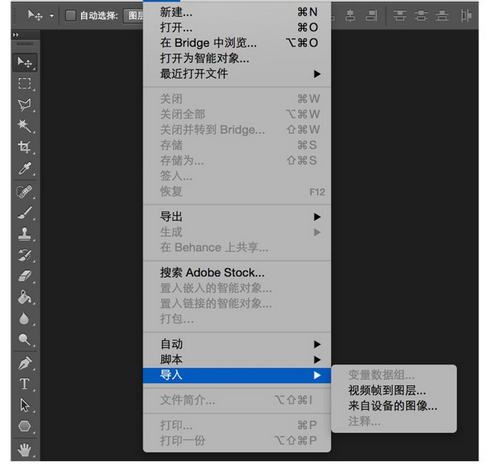The image size is (493, 468).
Task: Choose 打开... menu item
Action: point(237,27)
